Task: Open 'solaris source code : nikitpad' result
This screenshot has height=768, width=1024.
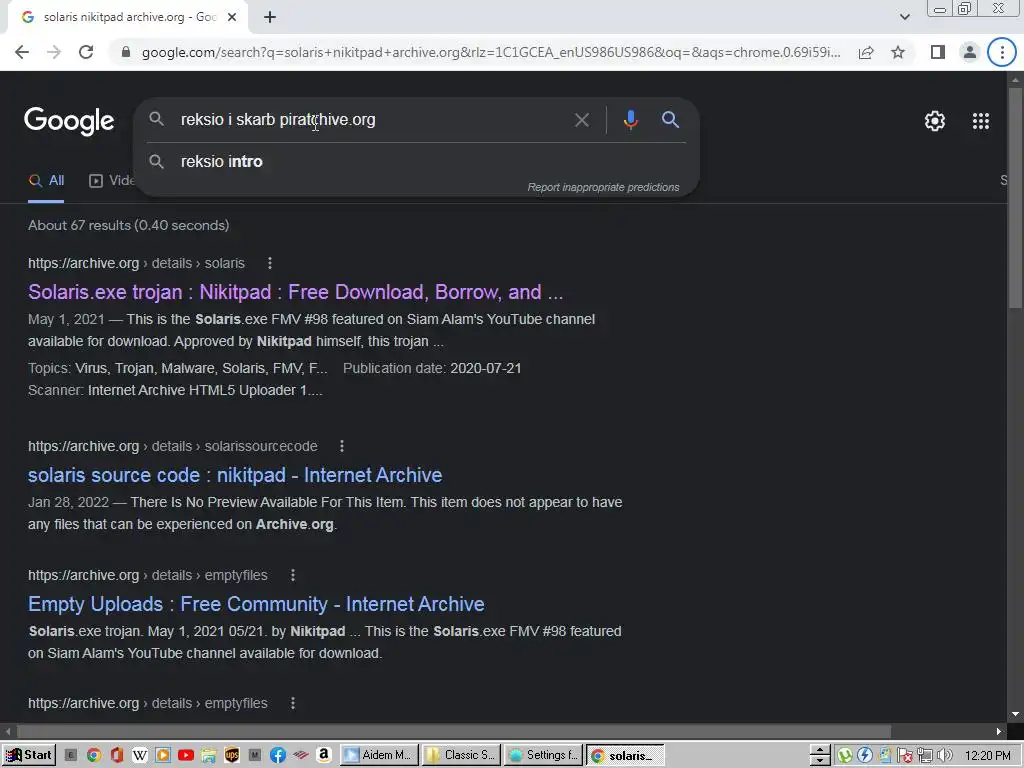Action: pyautogui.click(x=235, y=475)
